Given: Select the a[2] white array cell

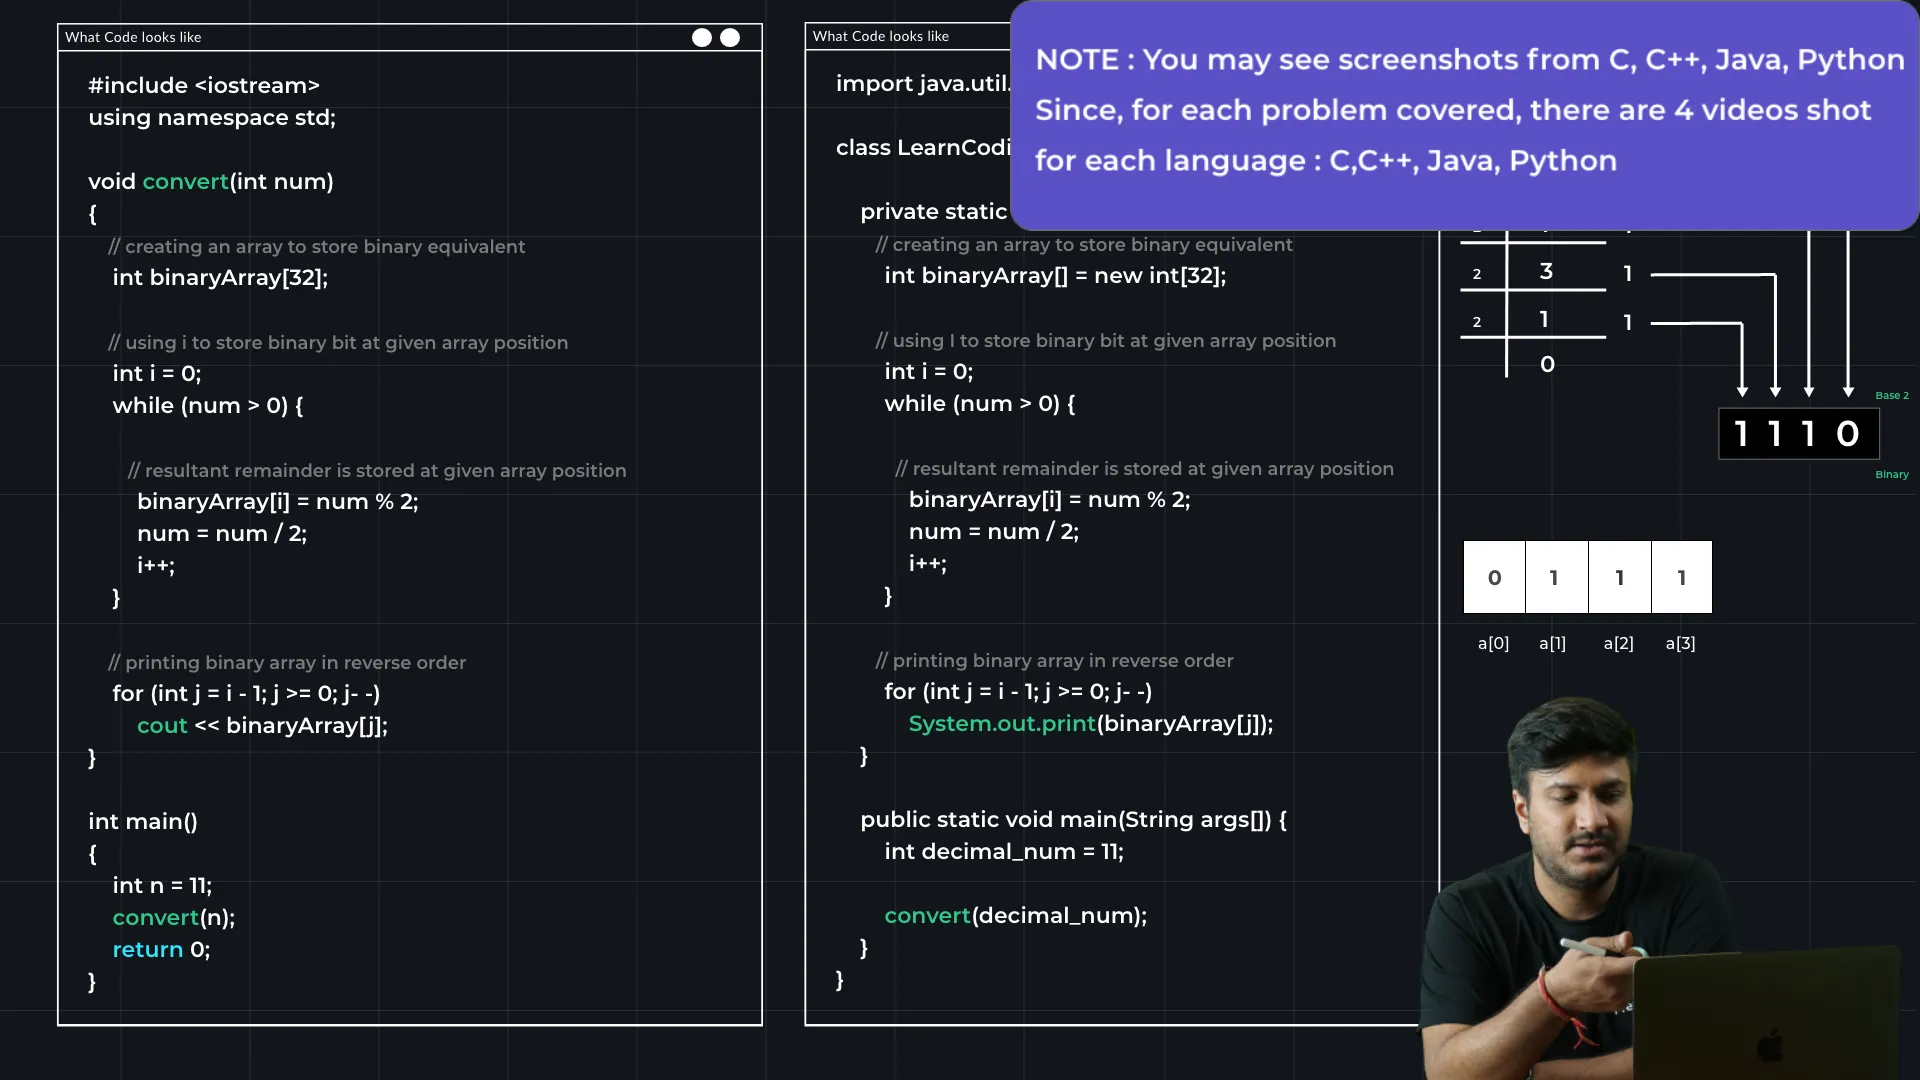Looking at the screenshot, I should pos(1619,577).
